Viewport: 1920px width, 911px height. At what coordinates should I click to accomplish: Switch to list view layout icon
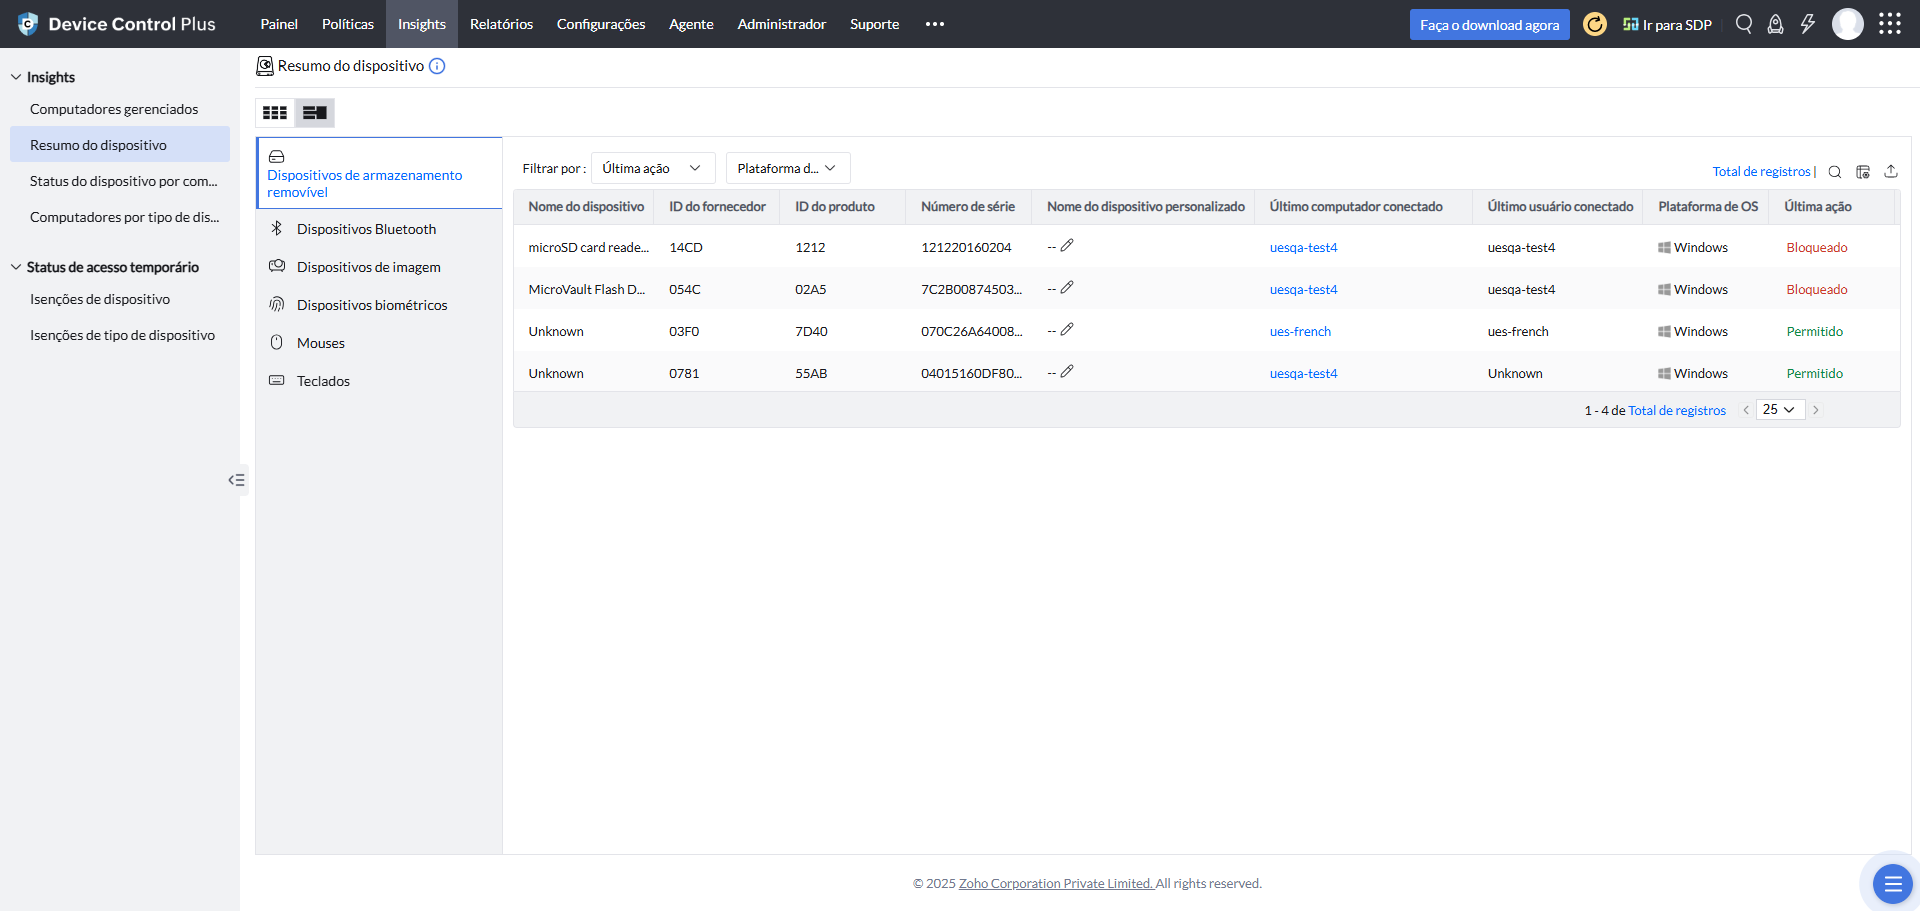pos(315,113)
